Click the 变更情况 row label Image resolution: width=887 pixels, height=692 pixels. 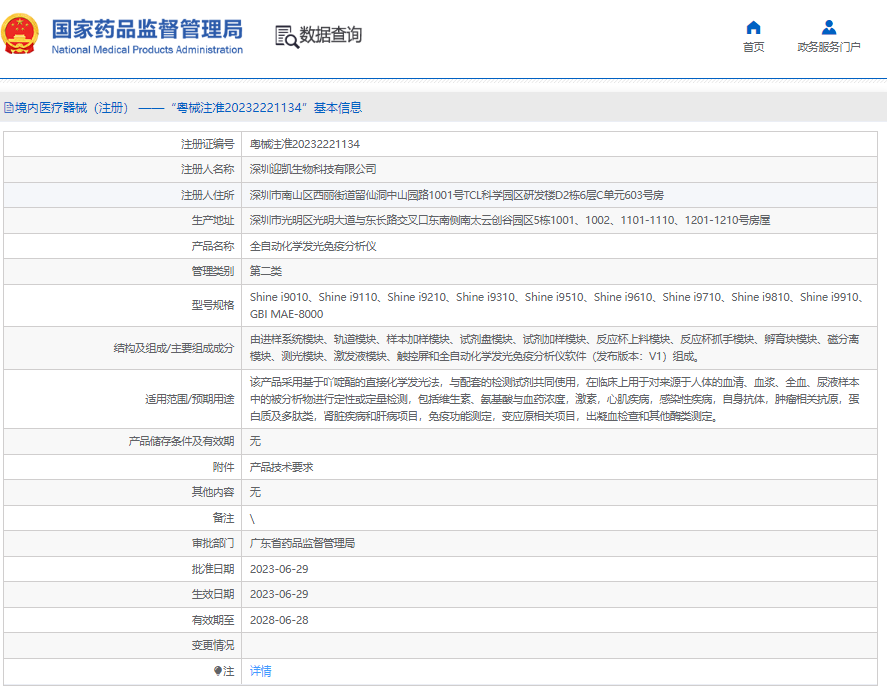click(213, 646)
